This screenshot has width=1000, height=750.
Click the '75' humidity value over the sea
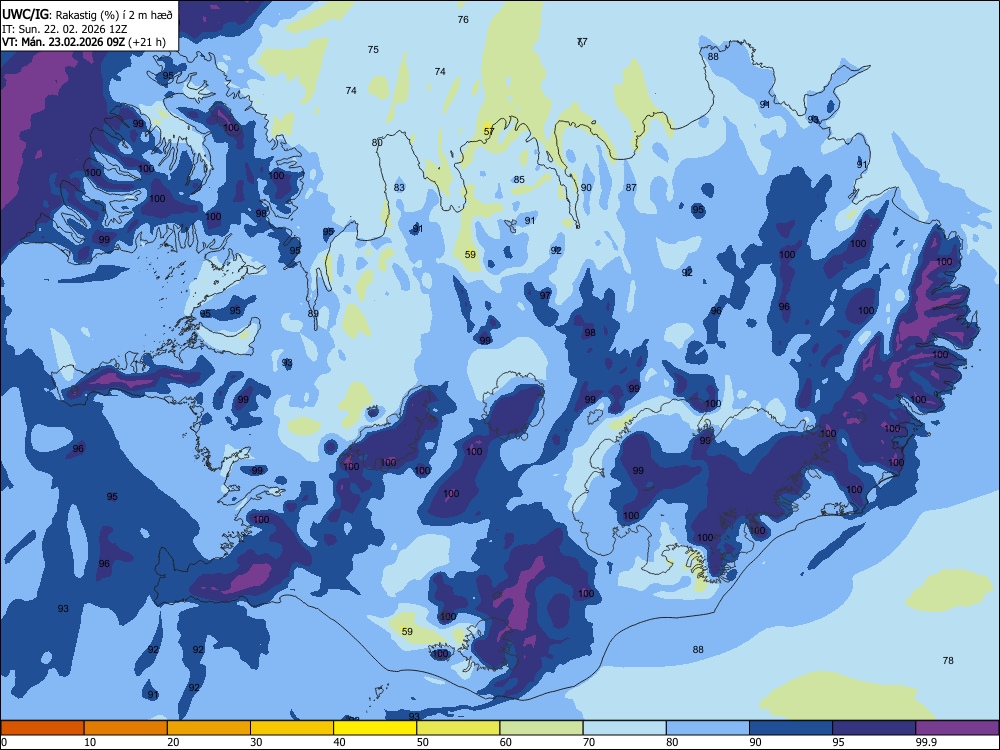(x=373, y=50)
